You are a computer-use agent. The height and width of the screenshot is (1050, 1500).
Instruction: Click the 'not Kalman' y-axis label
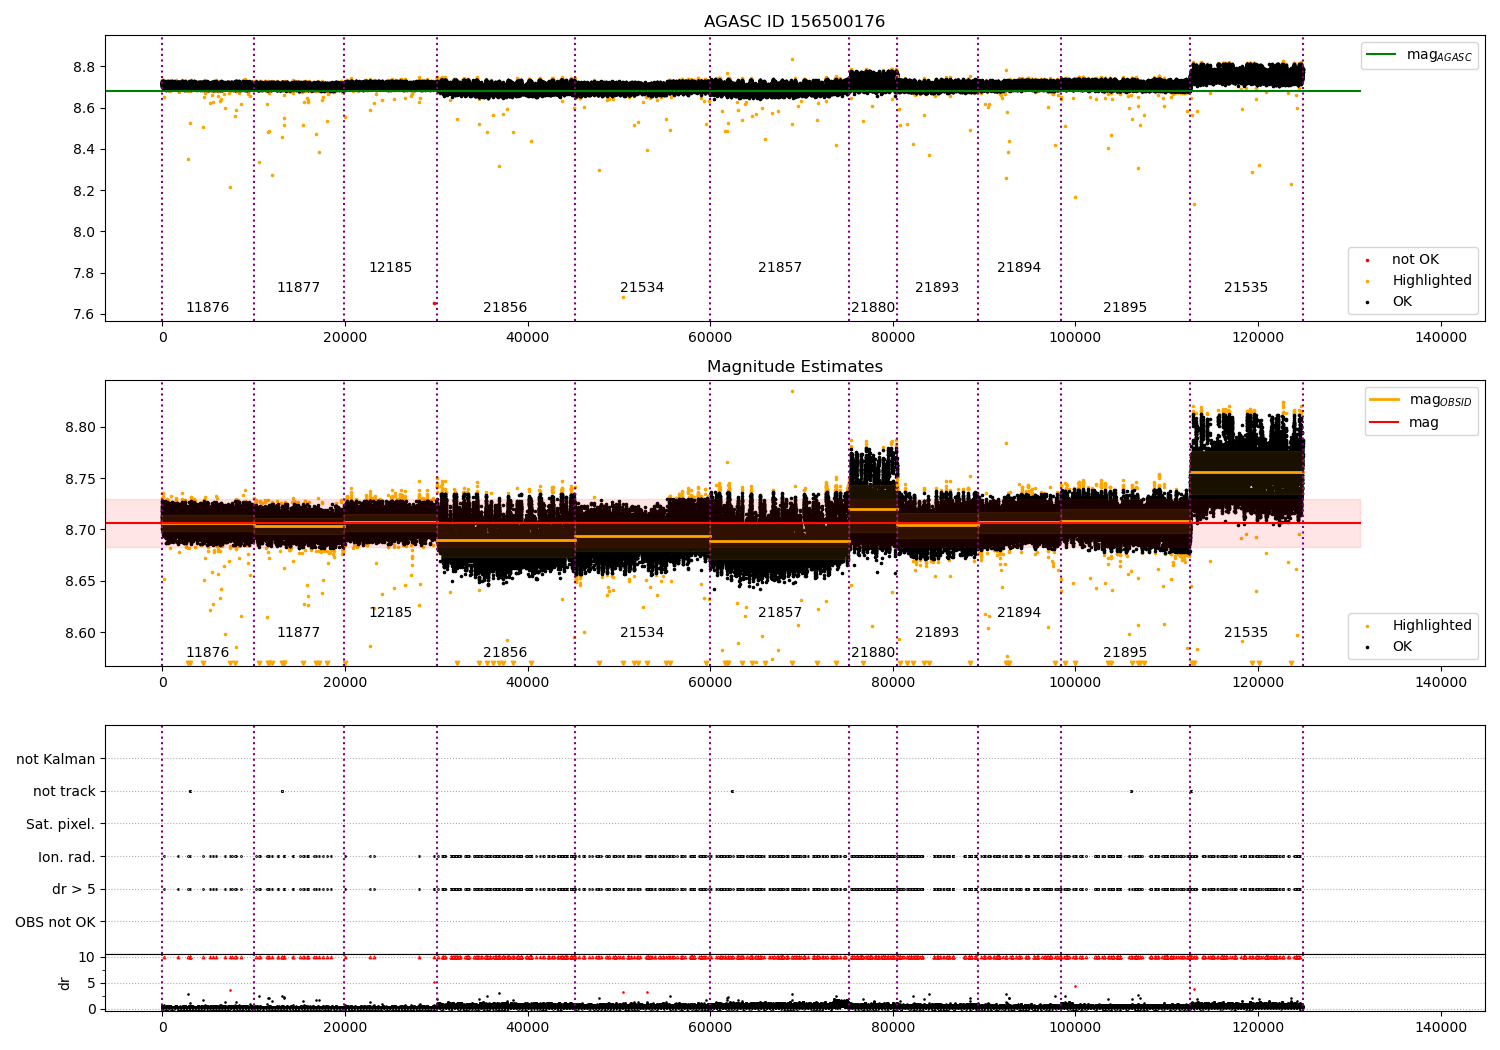[56, 759]
